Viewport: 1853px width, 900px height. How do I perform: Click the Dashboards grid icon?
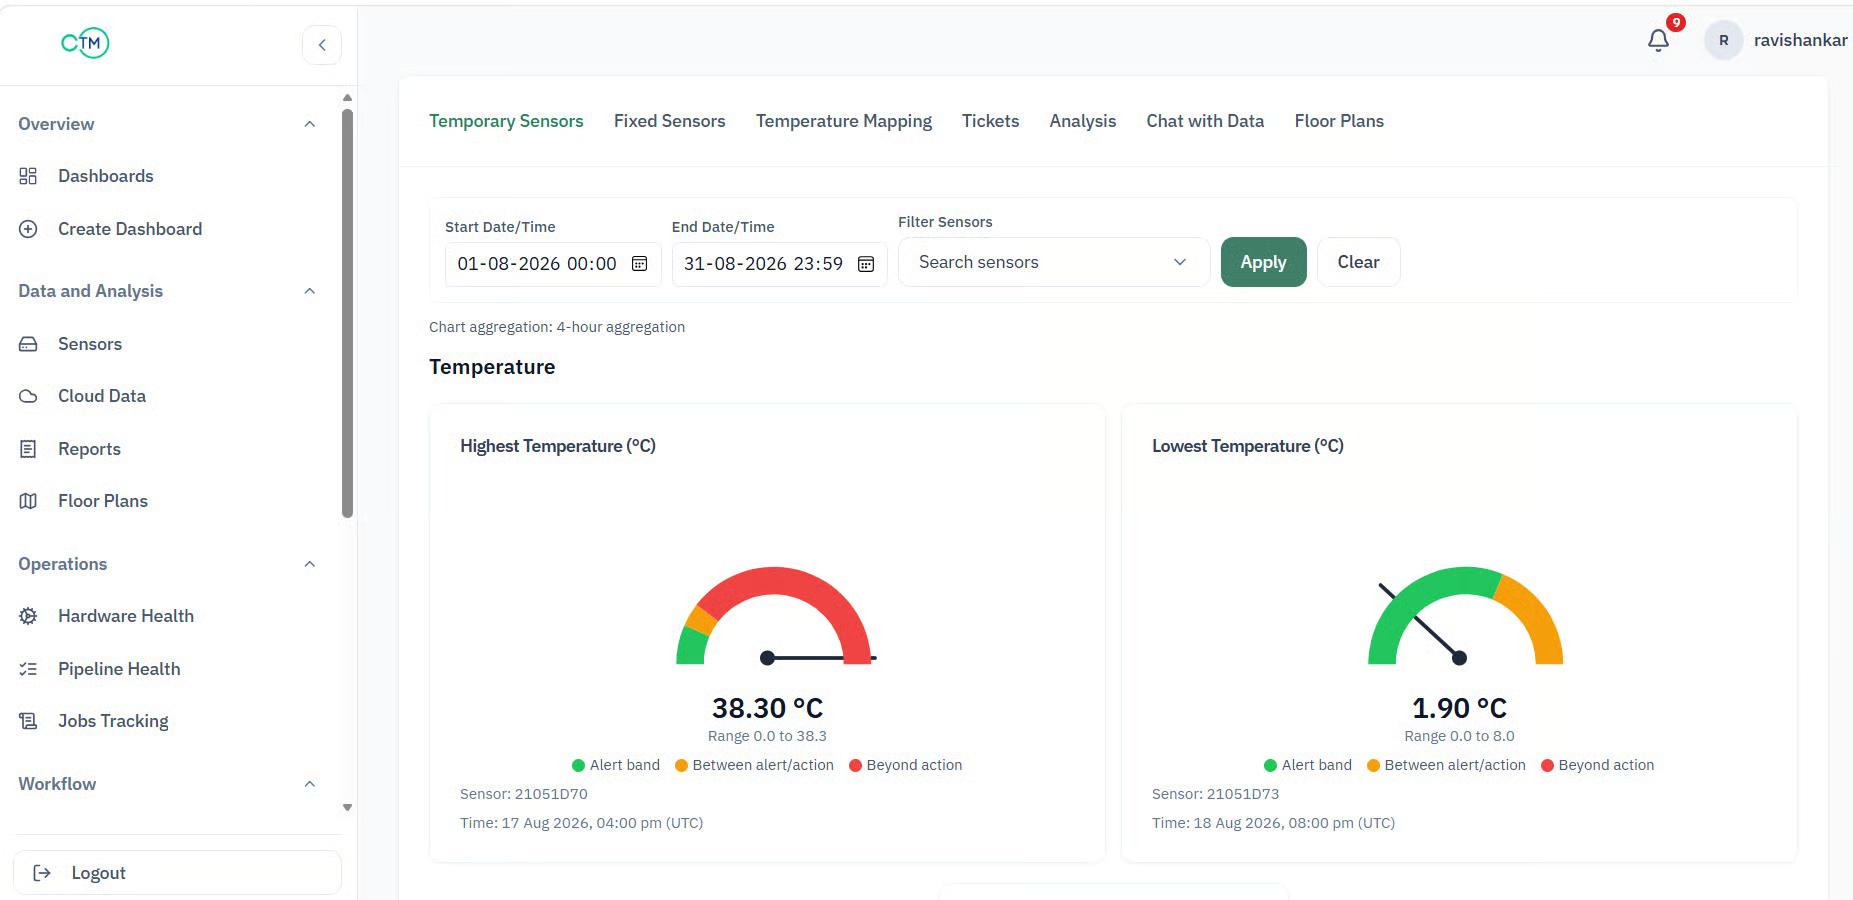coord(28,176)
